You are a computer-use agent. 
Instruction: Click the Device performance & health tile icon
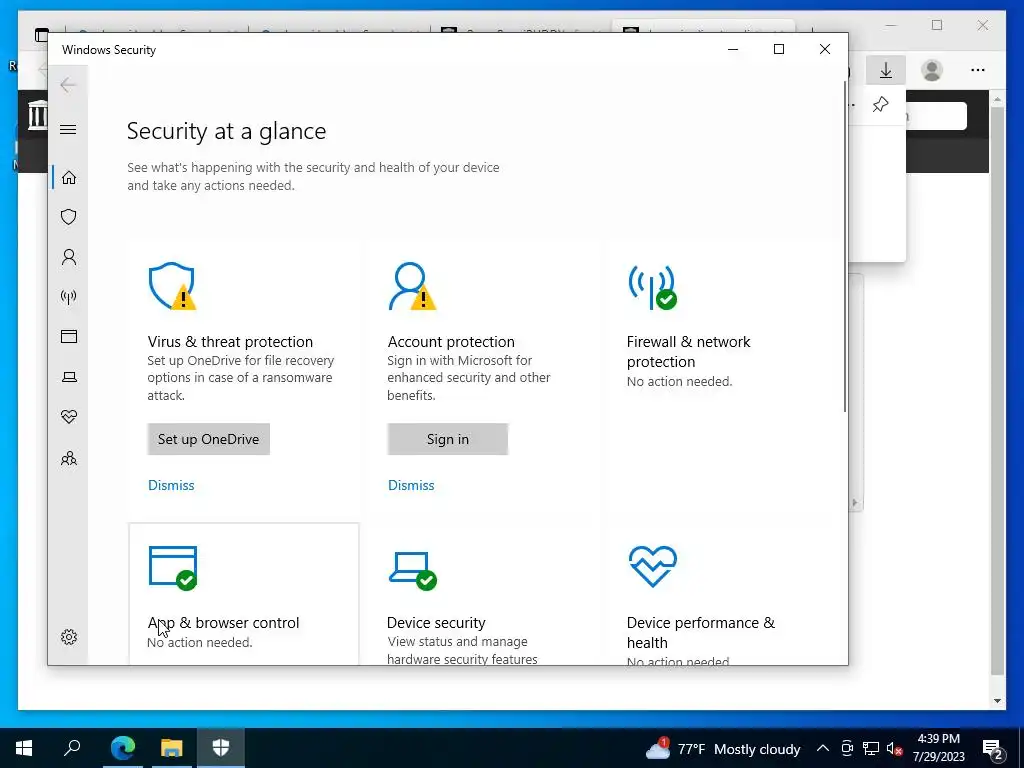click(x=652, y=566)
